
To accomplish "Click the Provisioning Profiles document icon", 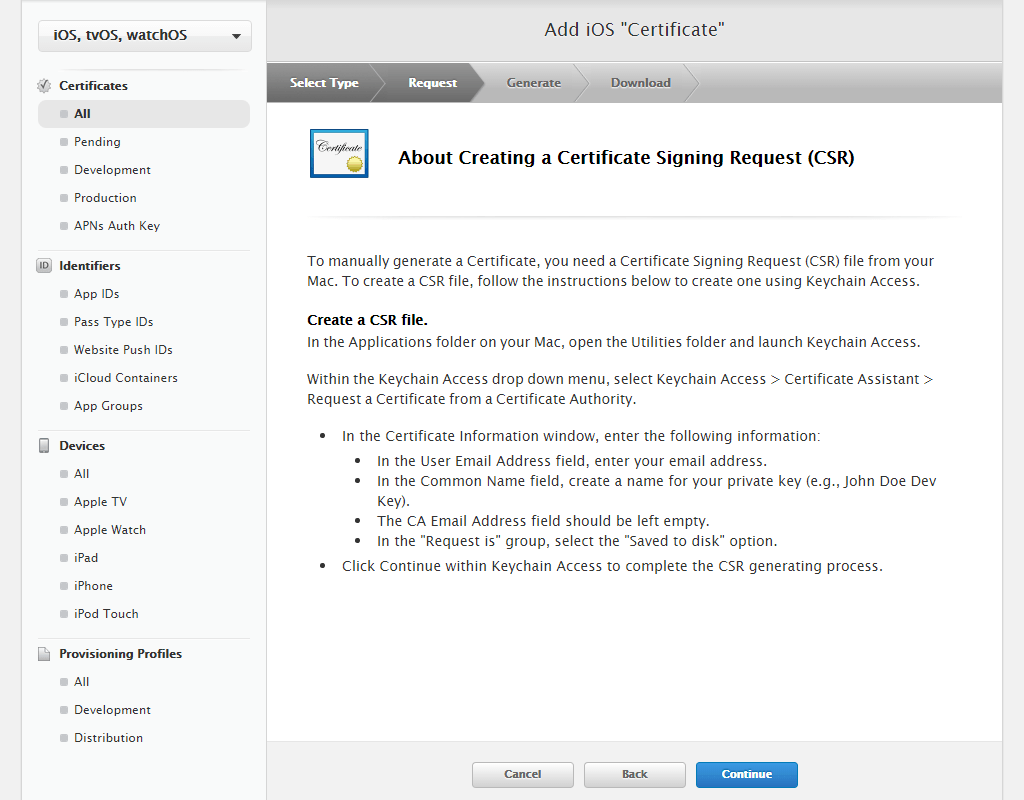I will (x=44, y=654).
